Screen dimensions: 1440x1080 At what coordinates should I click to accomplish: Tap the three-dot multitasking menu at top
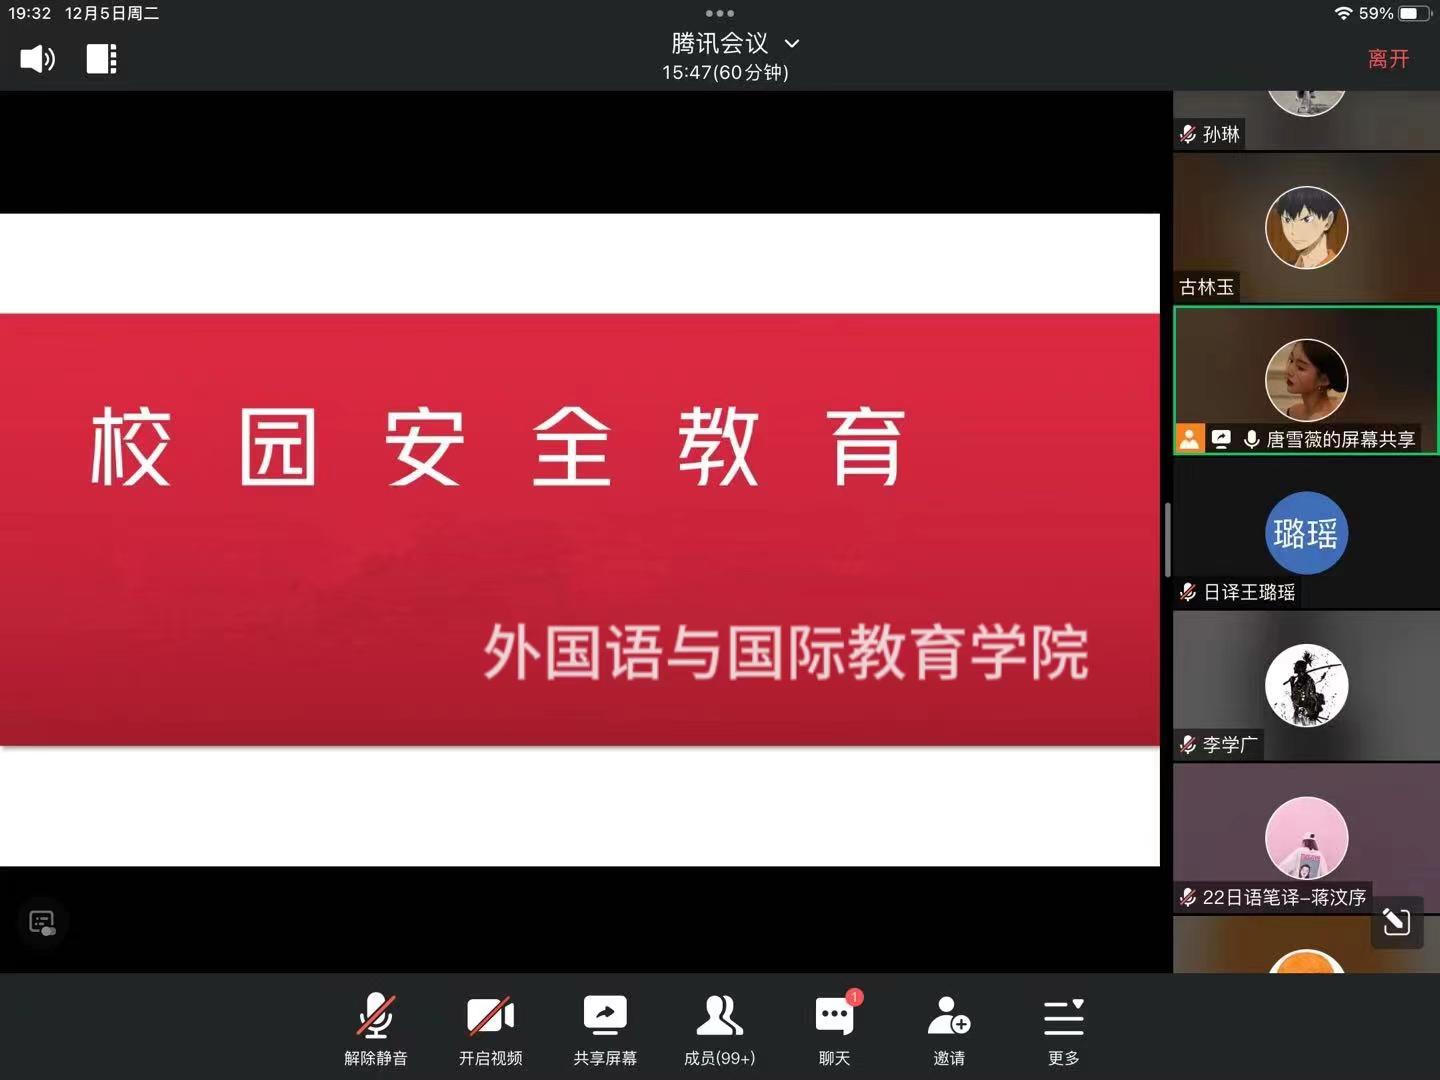point(719,13)
